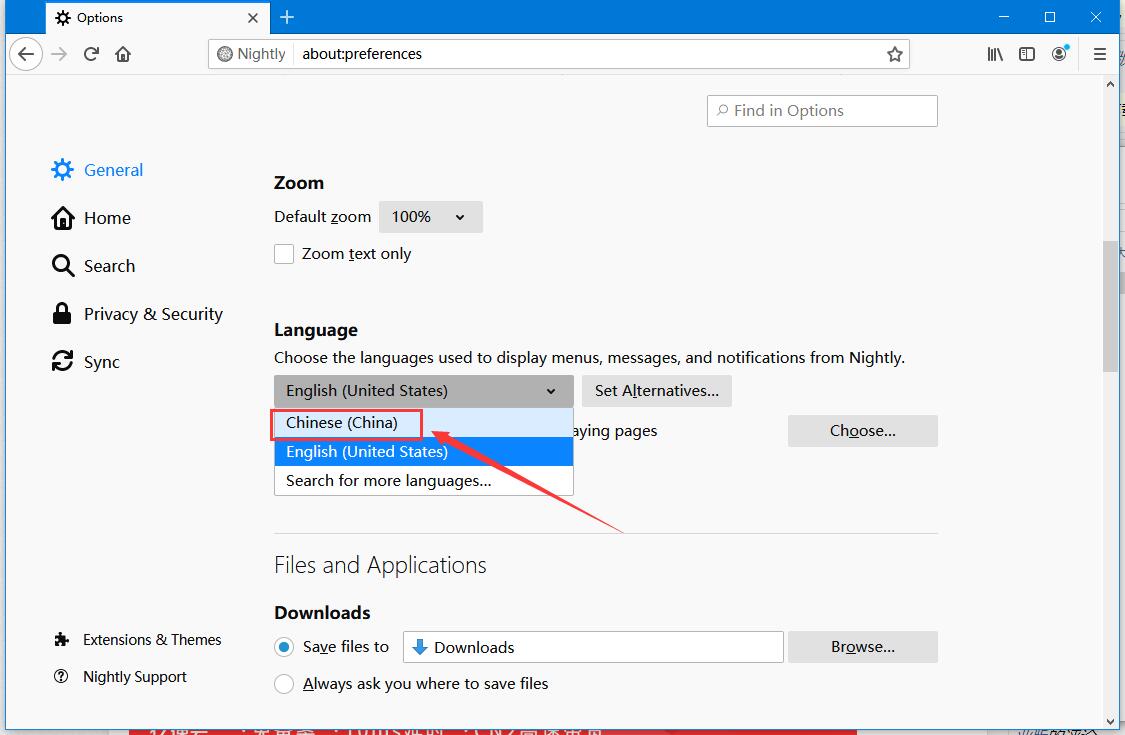This screenshot has width=1125, height=735.
Task: Select Save files to radio button
Action: coord(284,647)
